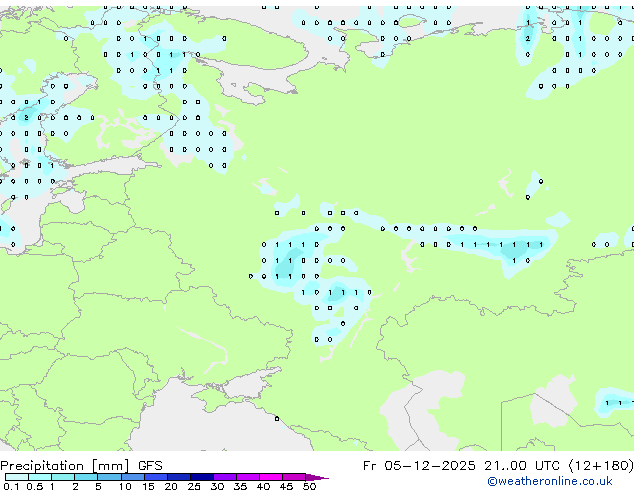Click the 0.1 mm lightest cyan legend swatch
634x490 pixels.
[x=17, y=477]
